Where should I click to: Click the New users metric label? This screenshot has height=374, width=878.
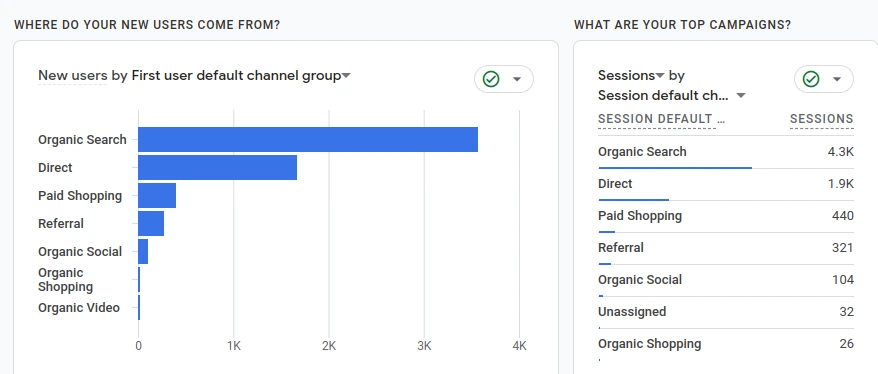(x=72, y=76)
